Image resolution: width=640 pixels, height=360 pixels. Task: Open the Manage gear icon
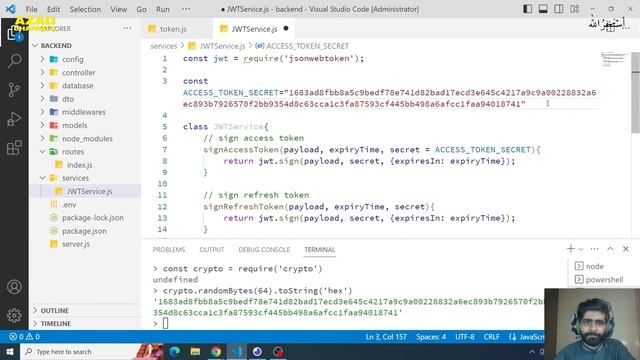(14, 315)
